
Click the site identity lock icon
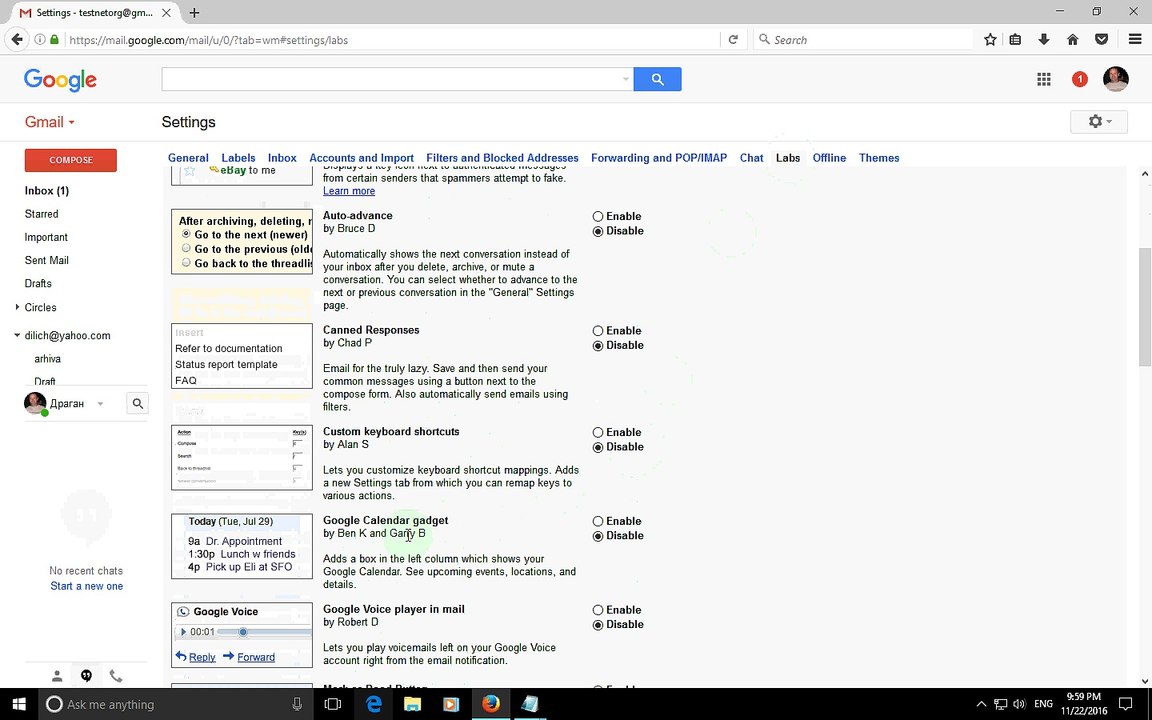54,40
